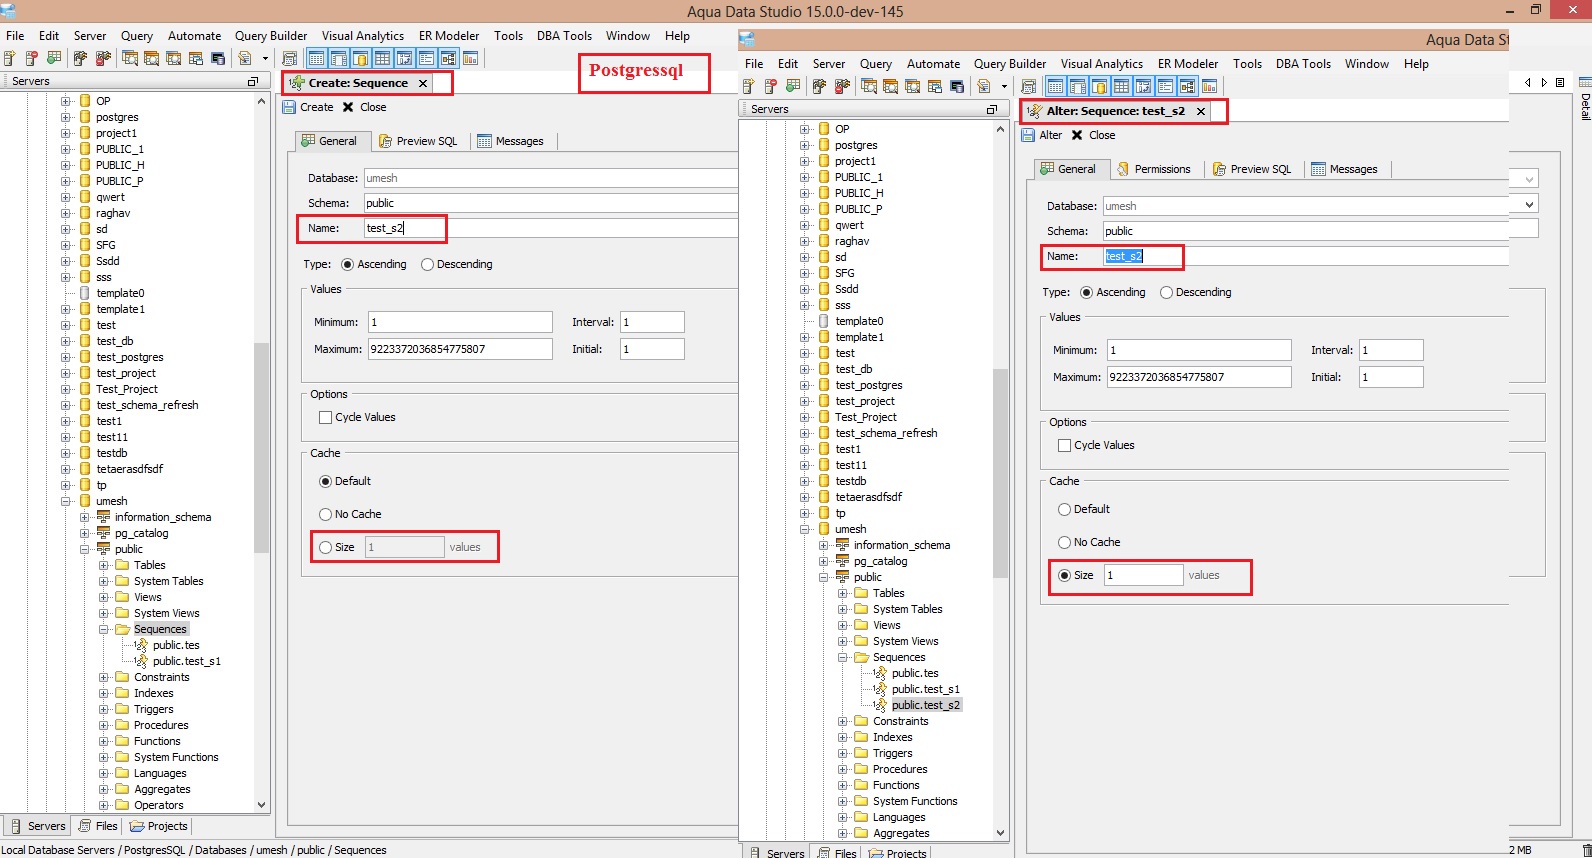Click the Alter button
Image resolution: width=1592 pixels, height=858 pixels.
tap(1042, 135)
